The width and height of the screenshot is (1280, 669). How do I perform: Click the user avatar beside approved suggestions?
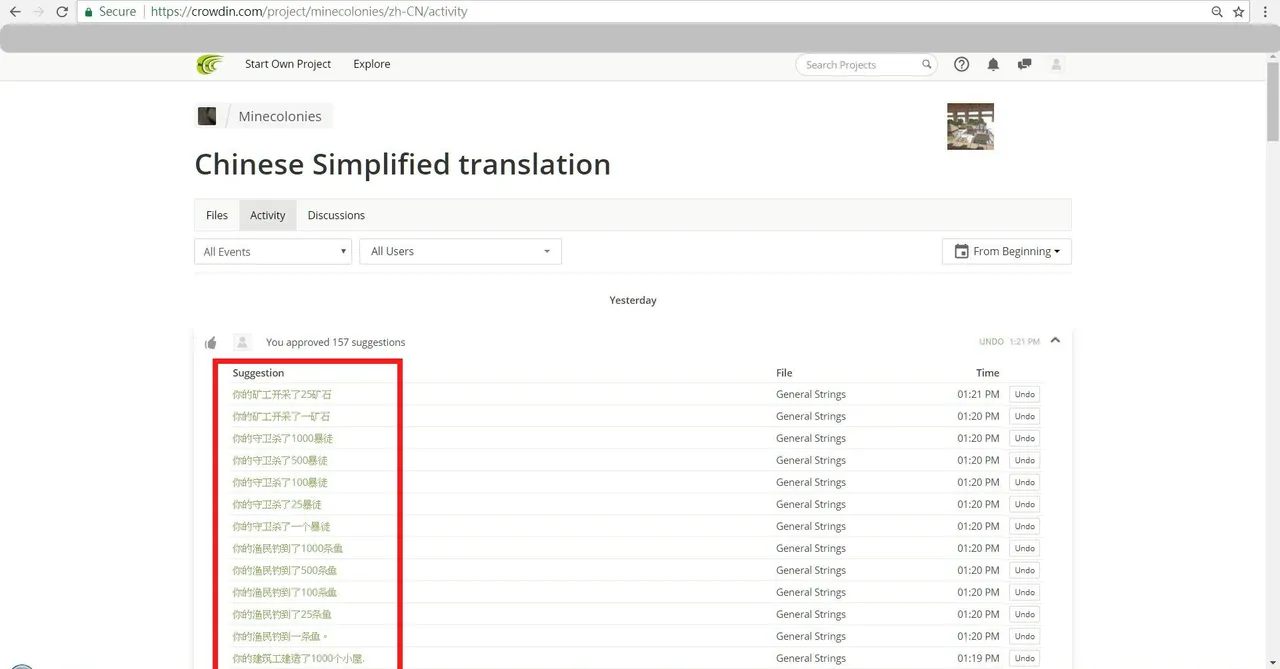coord(242,342)
